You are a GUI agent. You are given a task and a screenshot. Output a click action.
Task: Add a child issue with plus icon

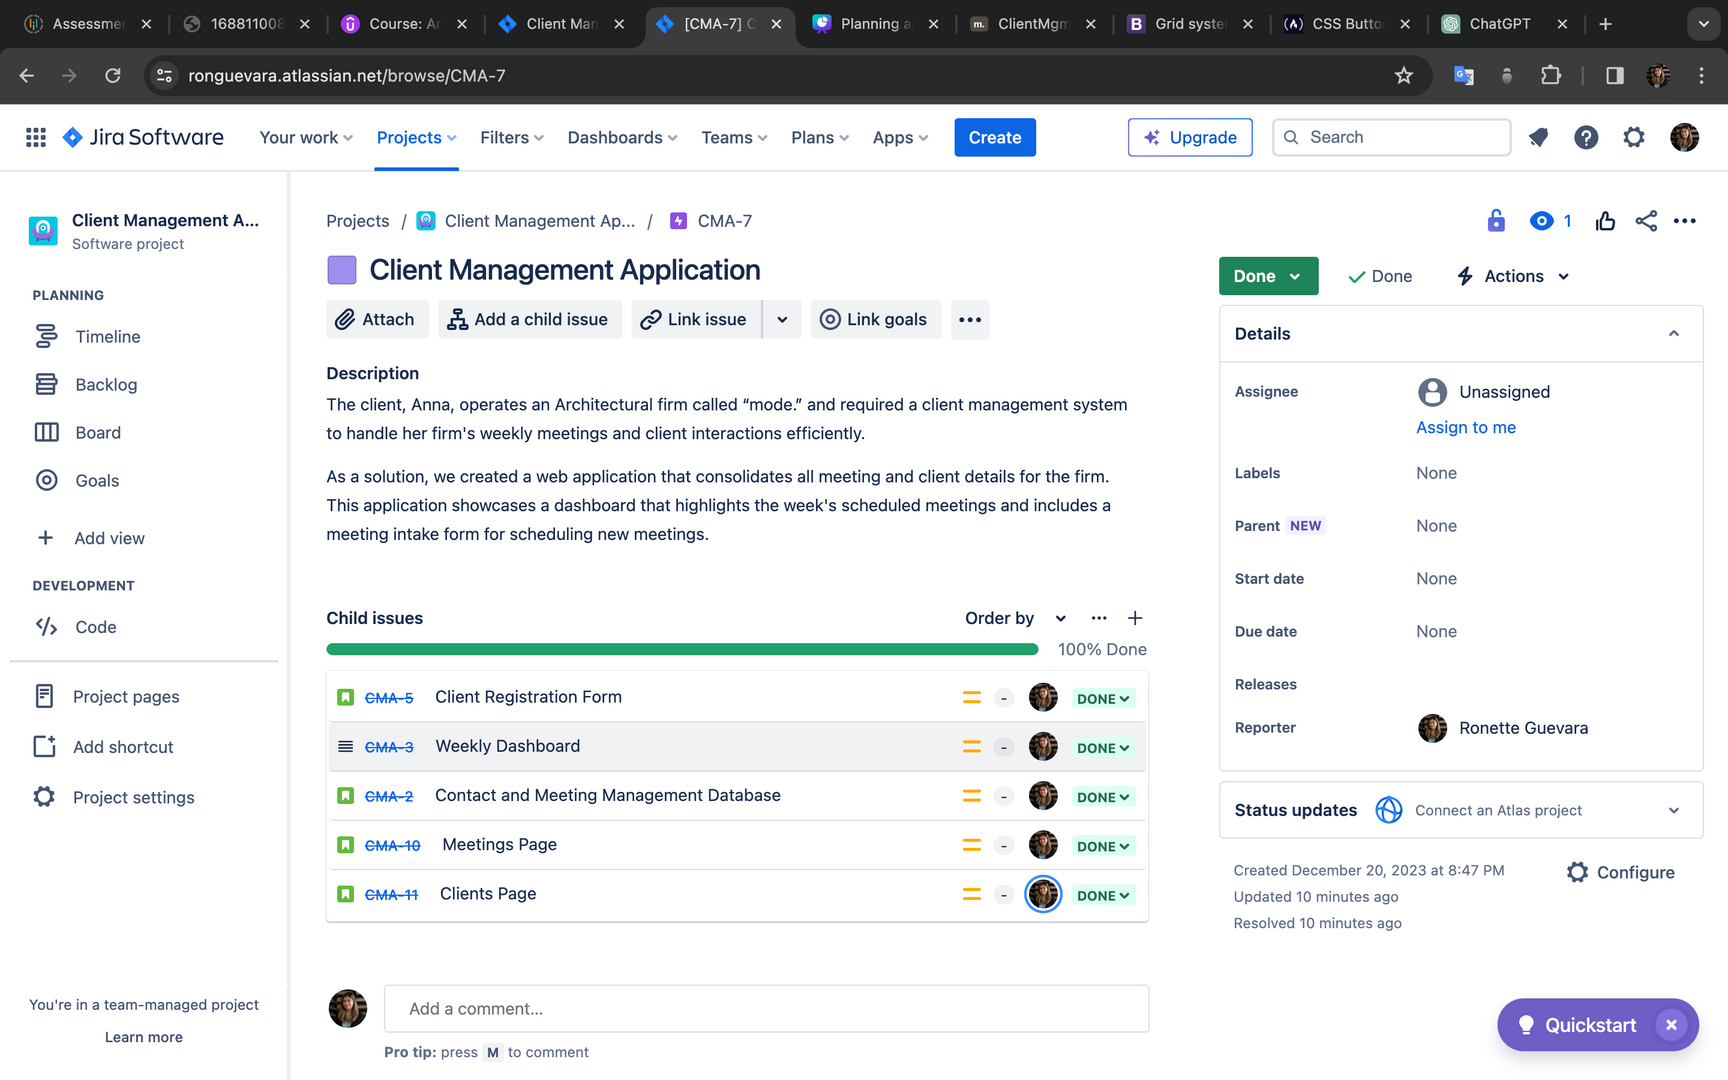click(1135, 618)
